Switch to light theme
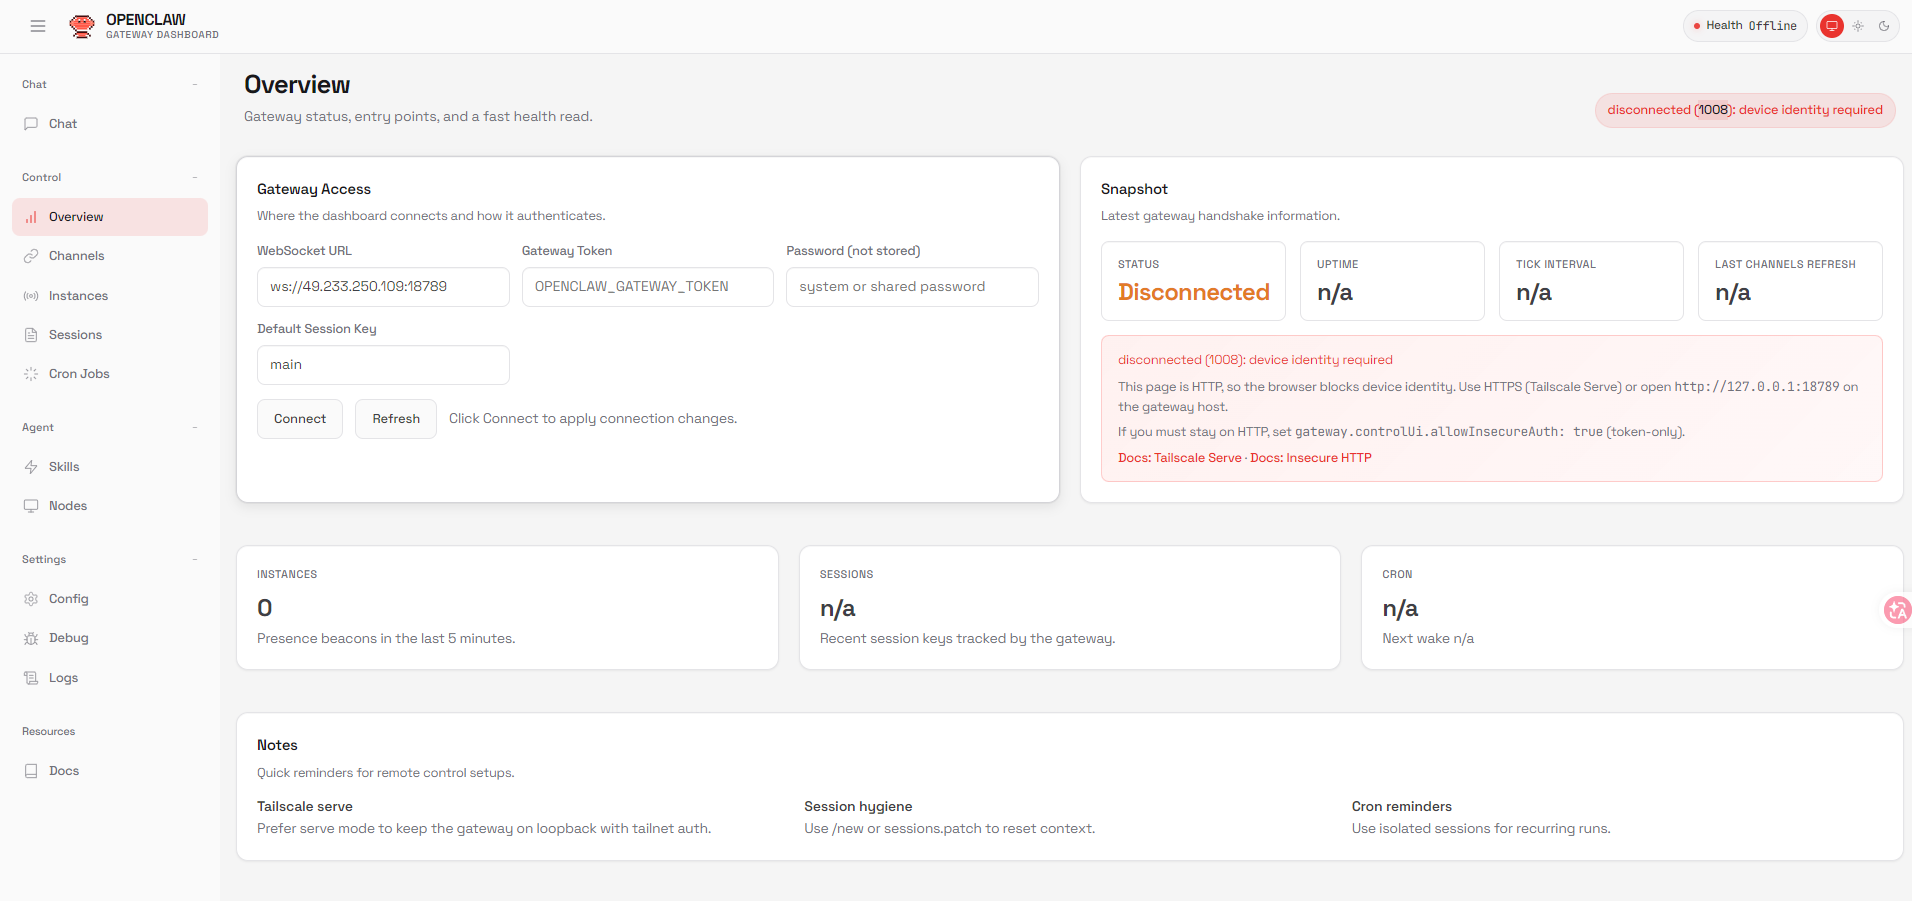 point(1858,26)
